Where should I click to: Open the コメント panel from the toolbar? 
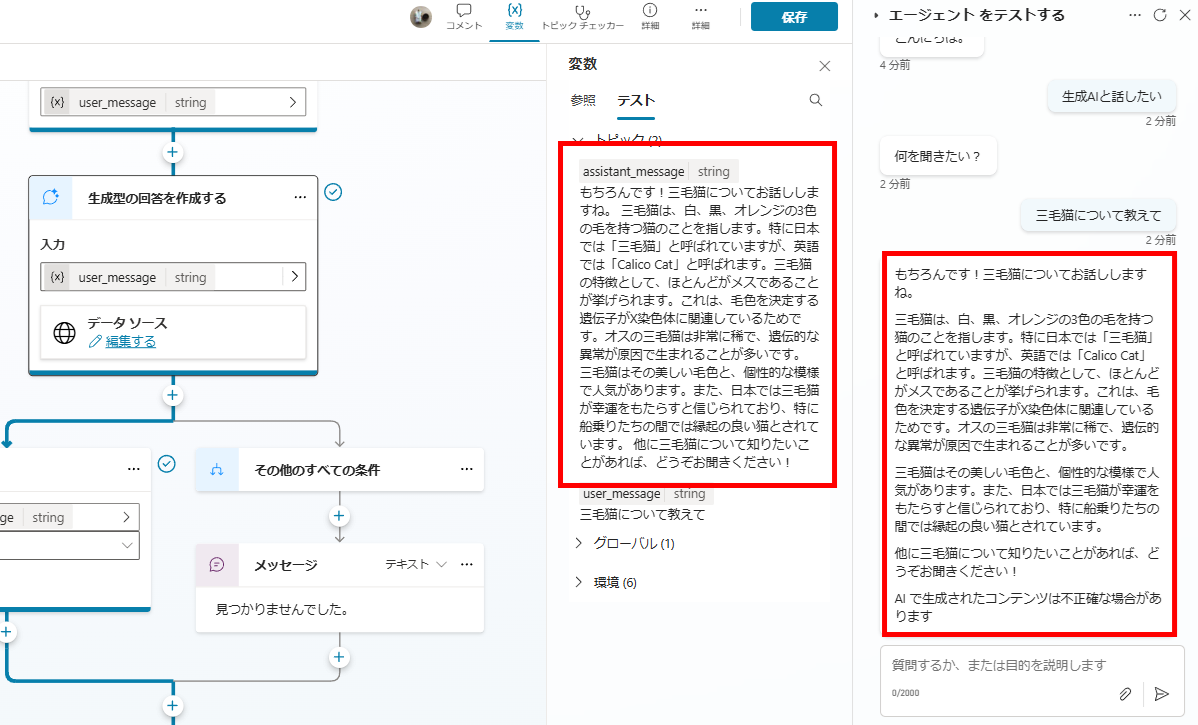(x=463, y=16)
